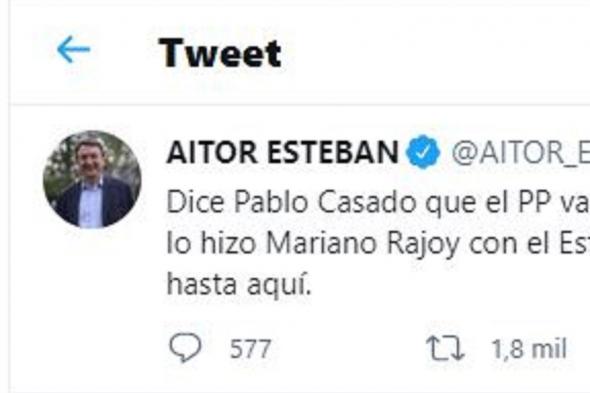Click the retweet arrows icon
Image resolution: width=590 pixels, height=393 pixels.
point(445,349)
